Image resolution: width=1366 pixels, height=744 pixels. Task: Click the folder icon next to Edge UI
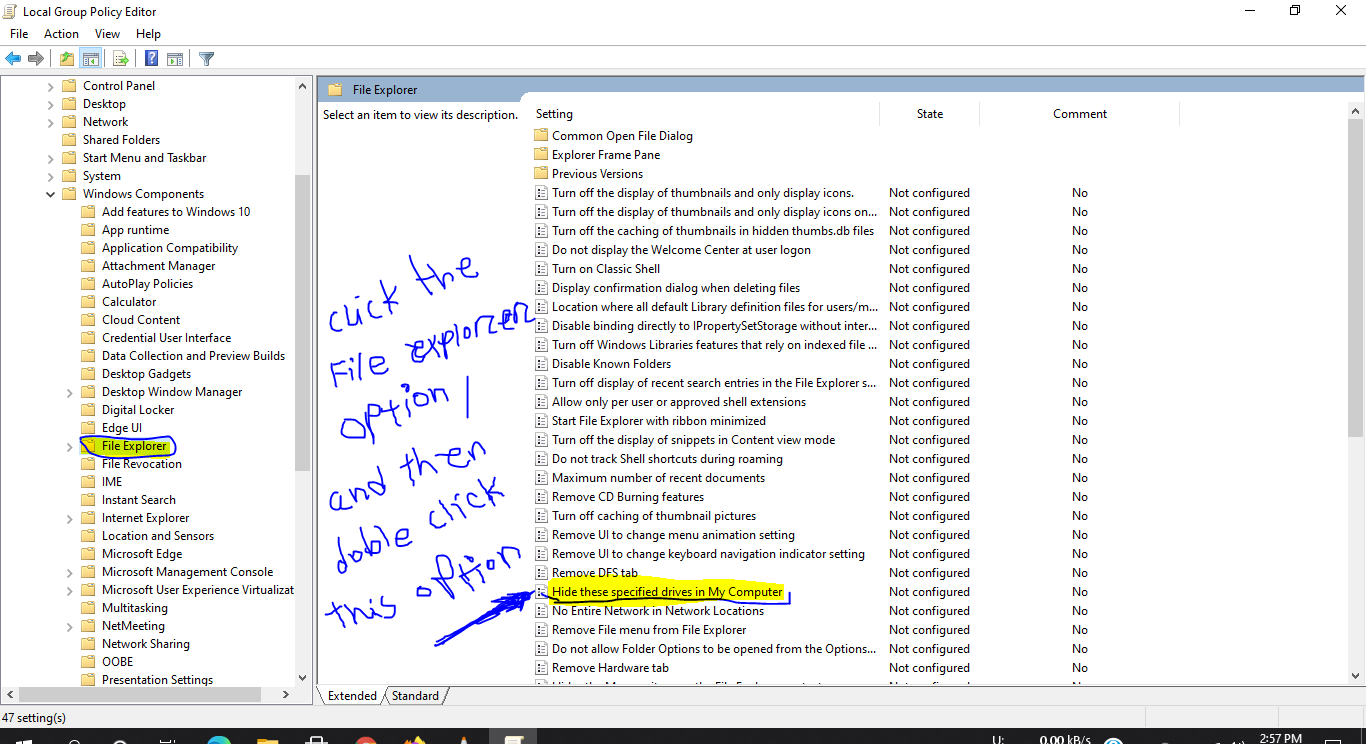(88, 427)
